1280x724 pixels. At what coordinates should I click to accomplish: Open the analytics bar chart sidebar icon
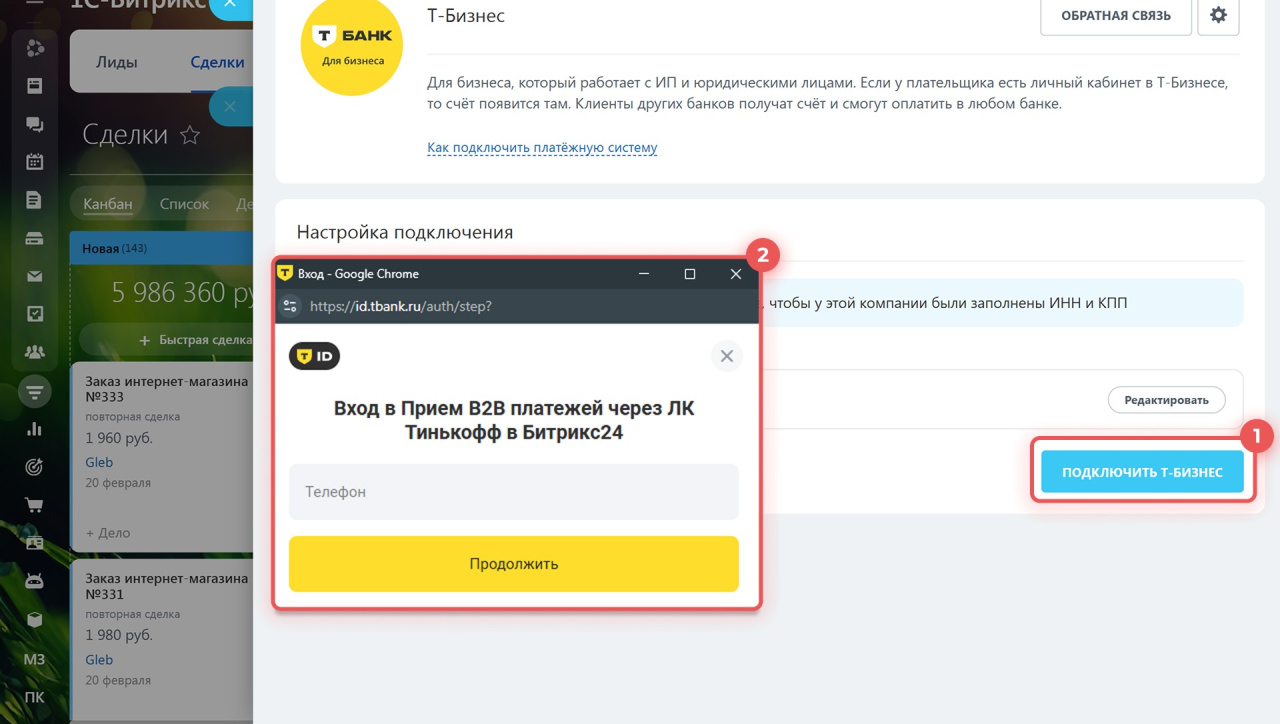pos(35,429)
